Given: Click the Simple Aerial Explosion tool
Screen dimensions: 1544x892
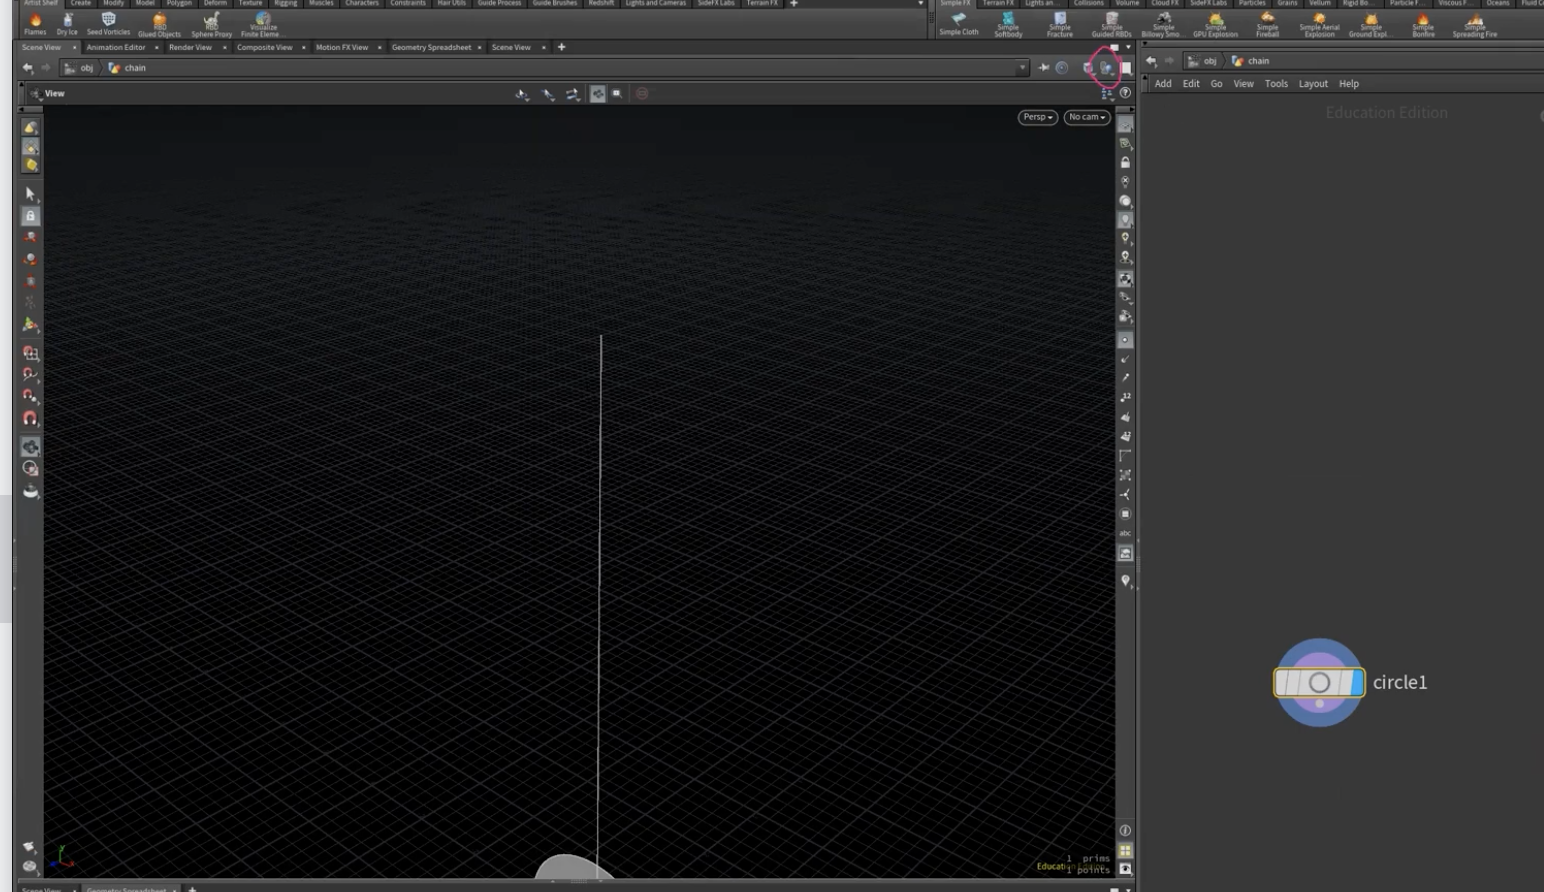Looking at the screenshot, I should 1319,25.
